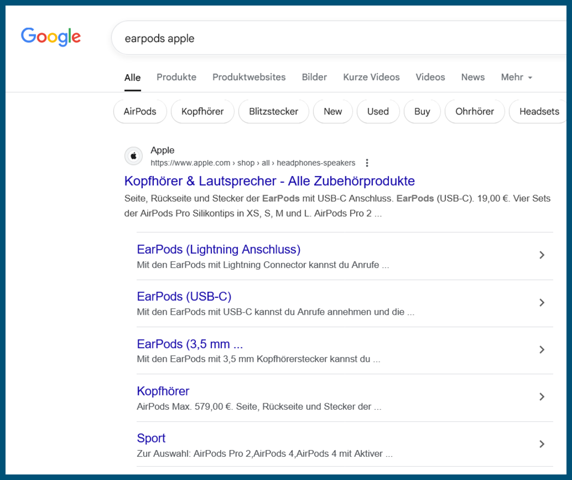Screen dimensions: 572x480
Task: Open the Kurze Videos tab
Action: 371,77
